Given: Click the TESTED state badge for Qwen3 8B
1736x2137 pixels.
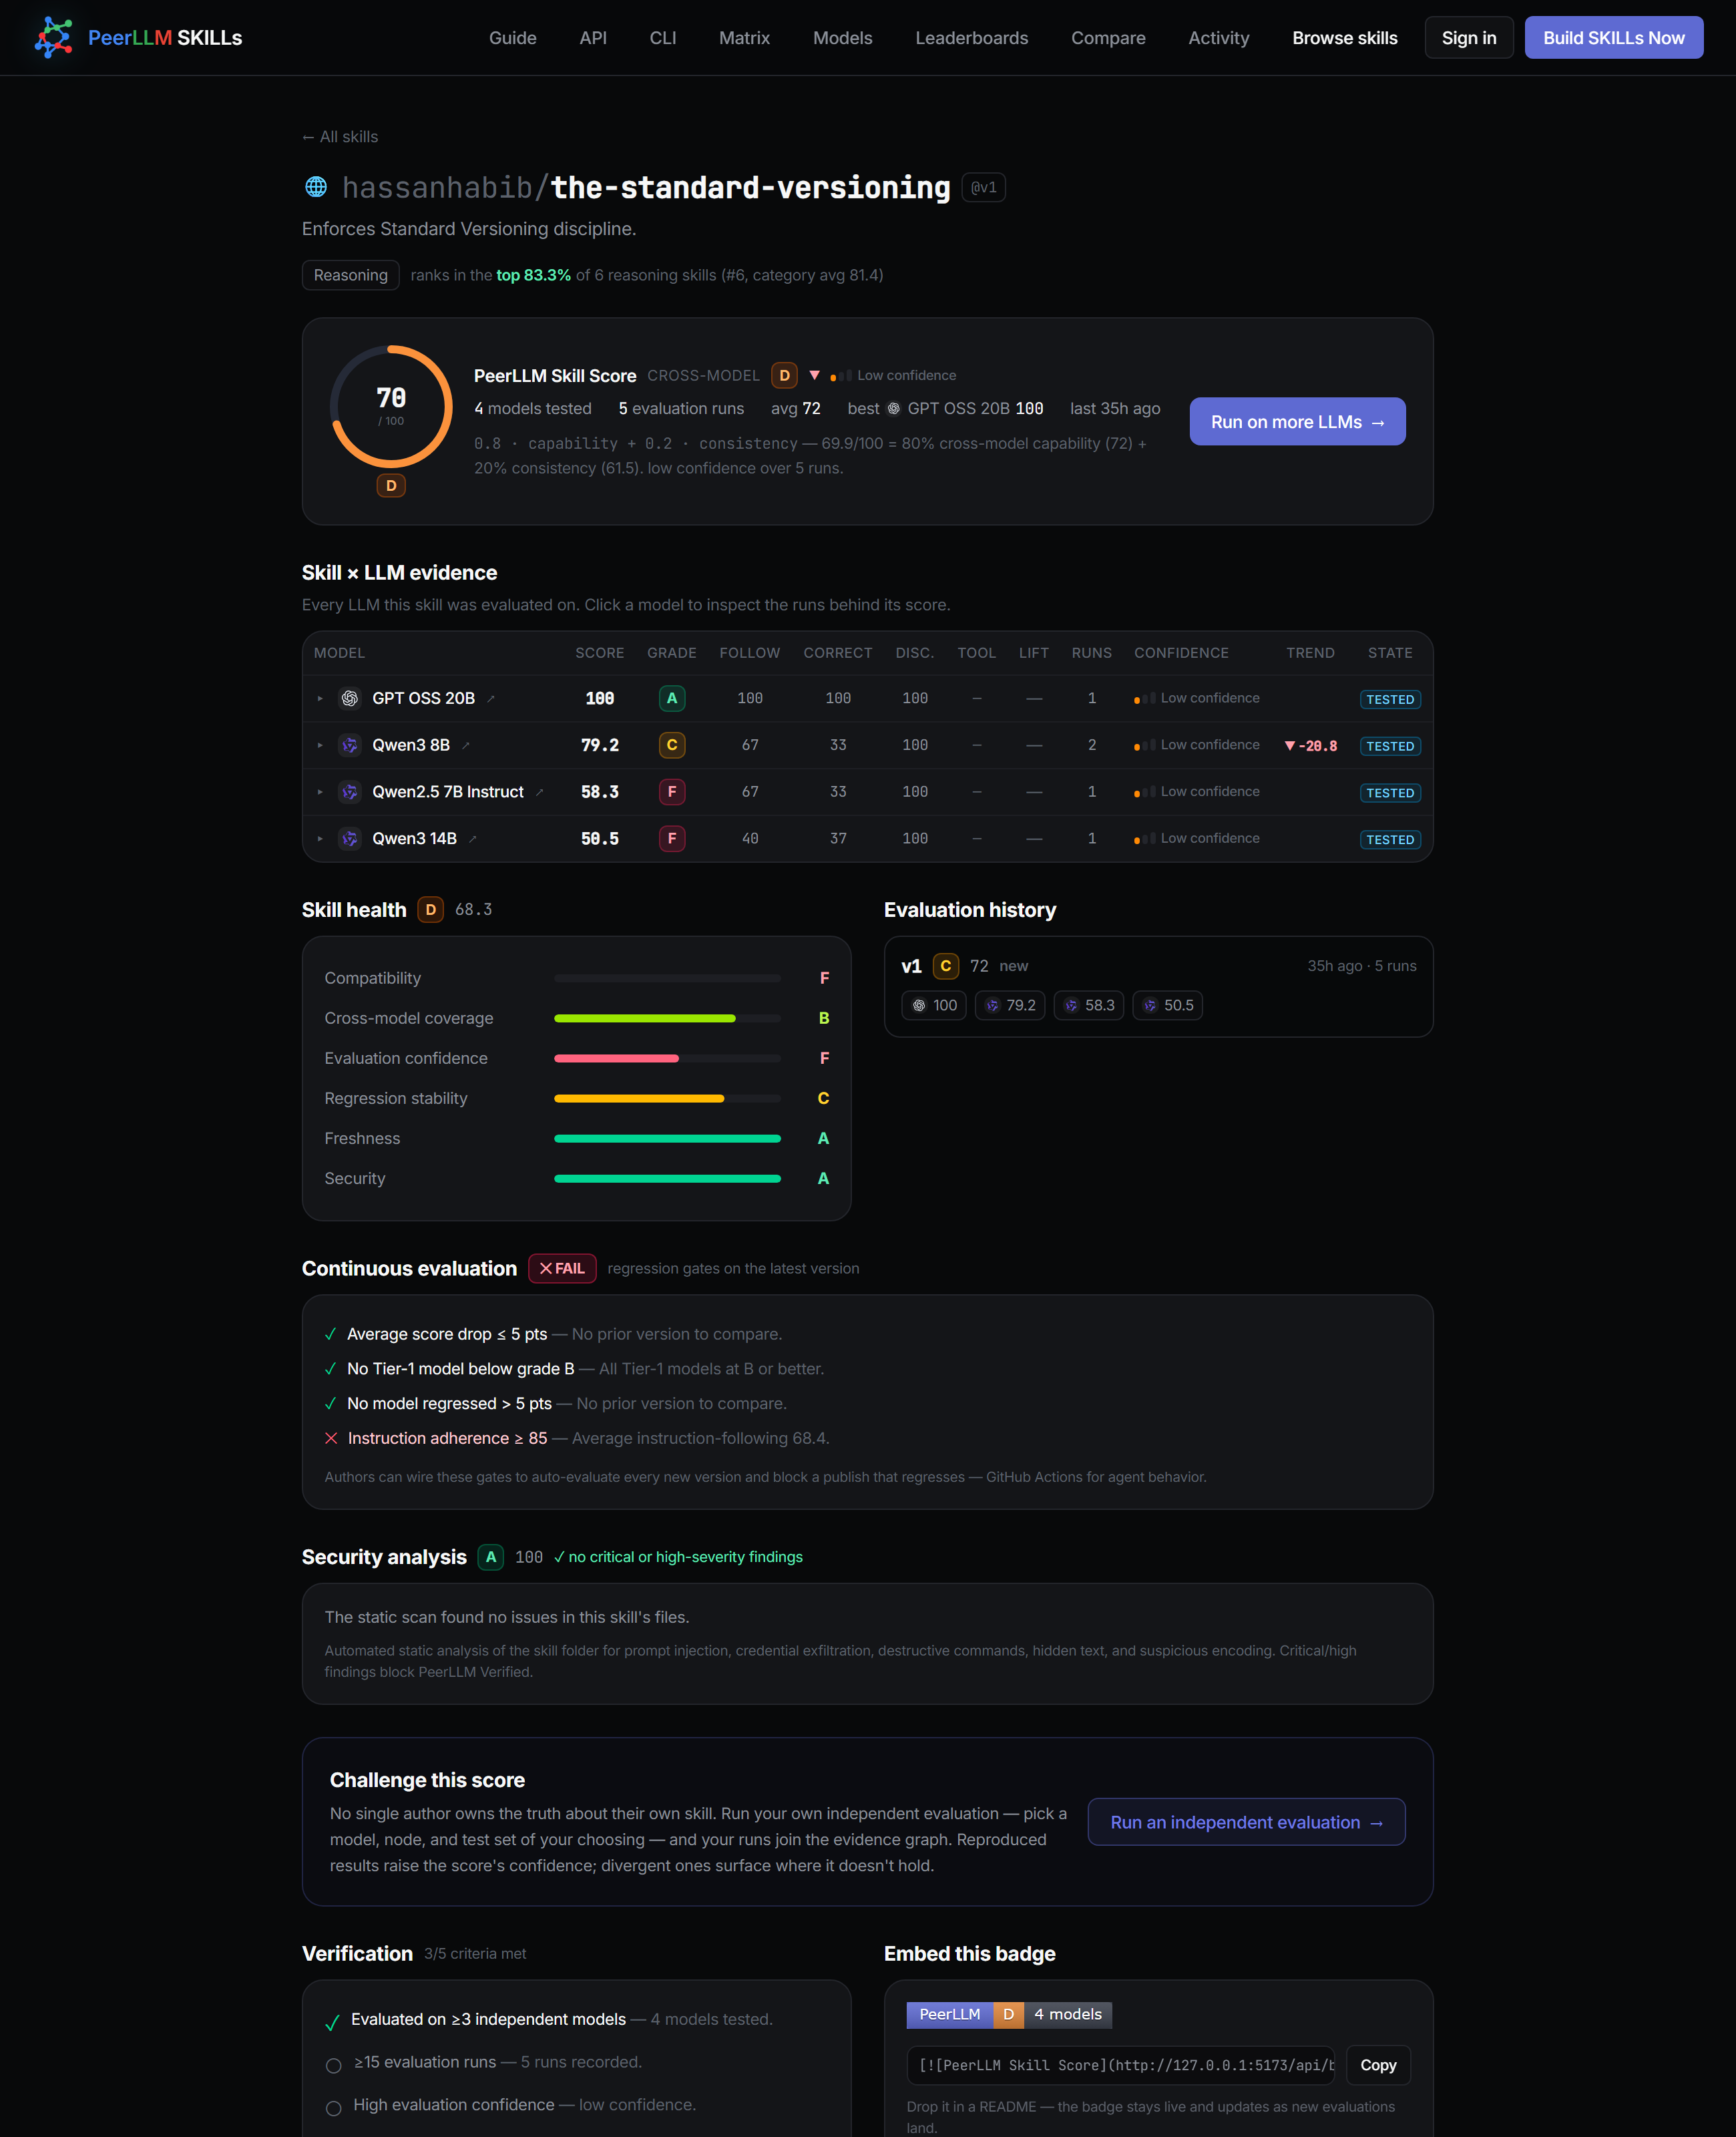Looking at the screenshot, I should [x=1389, y=746].
